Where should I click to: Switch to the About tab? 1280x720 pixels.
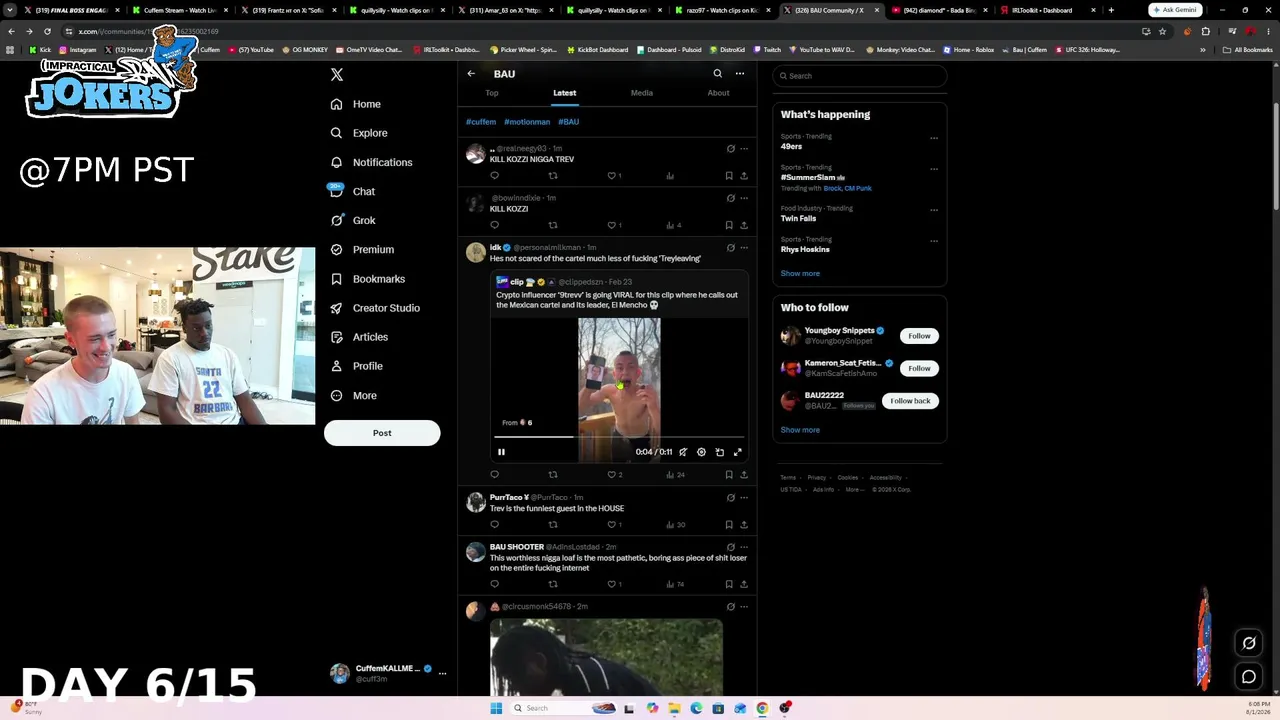tap(718, 93)
